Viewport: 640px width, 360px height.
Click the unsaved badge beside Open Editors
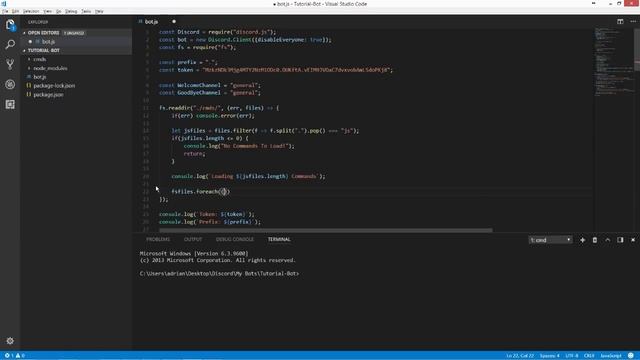(74, 33)
